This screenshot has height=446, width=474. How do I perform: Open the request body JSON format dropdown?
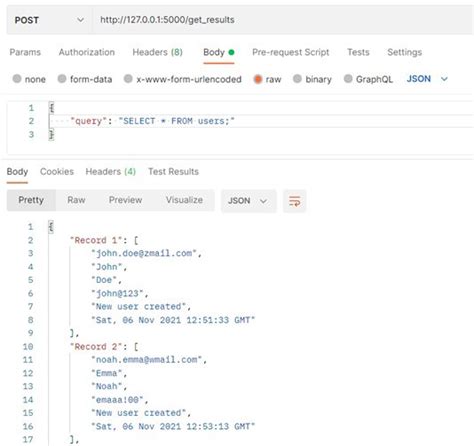pyautogui.click(x=427, y=79)
